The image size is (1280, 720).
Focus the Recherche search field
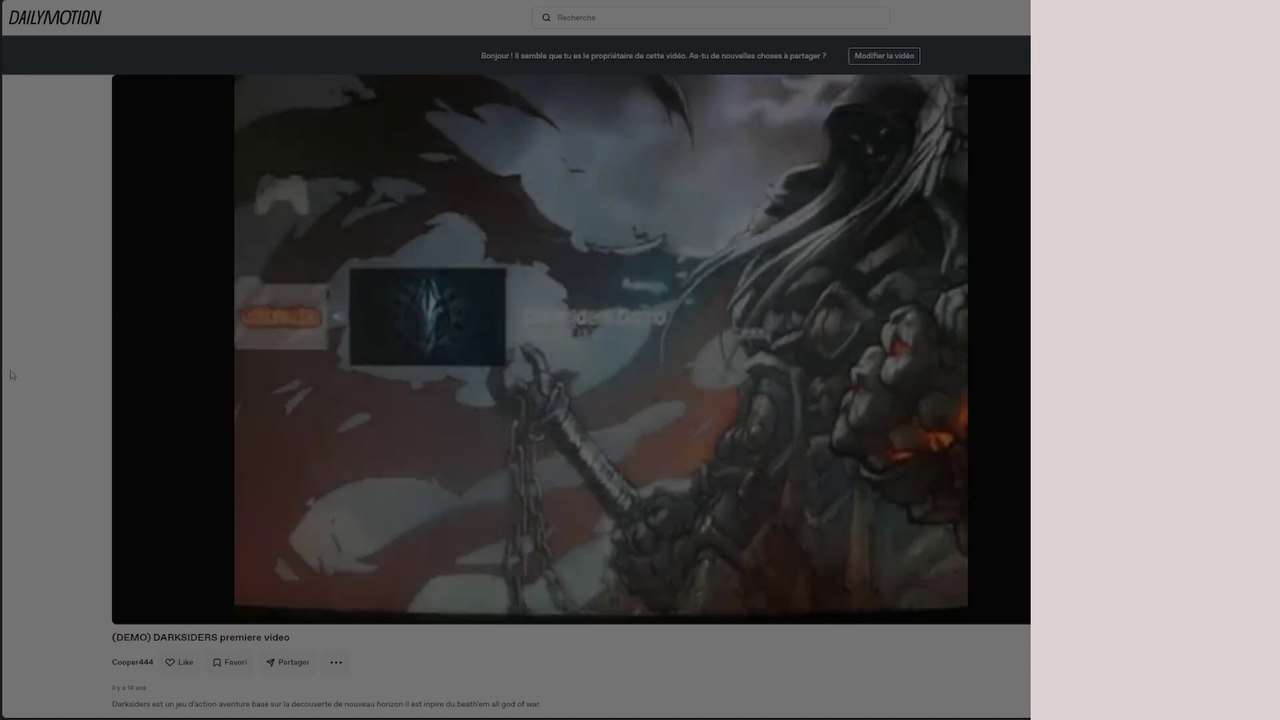click(x=715, y=18)
